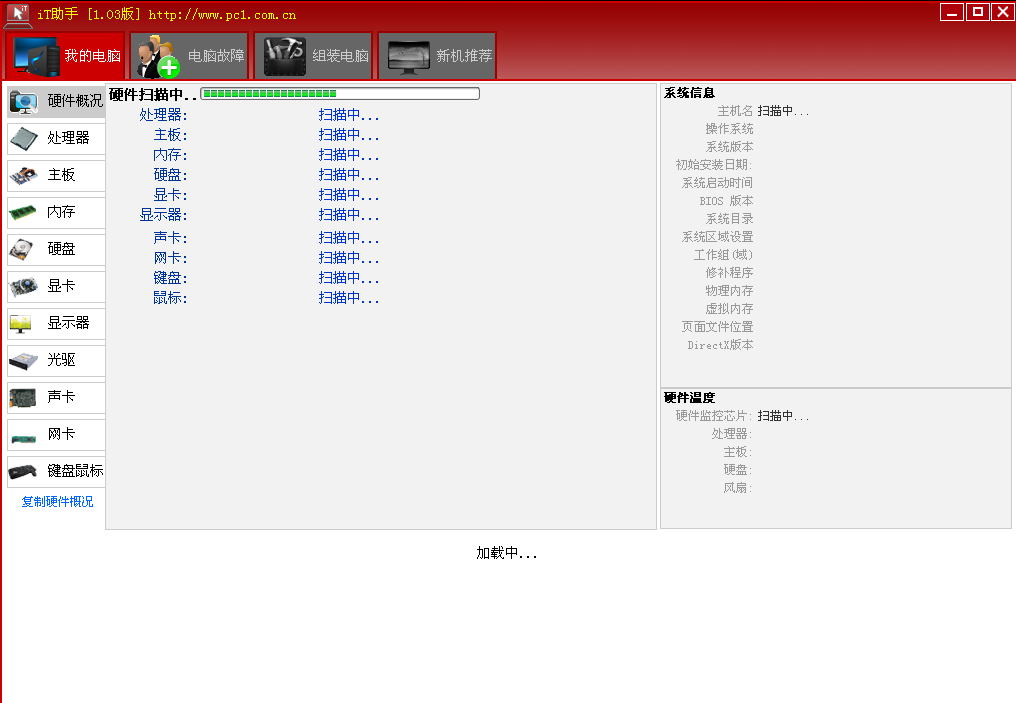Click the 硬件概况 magnifier monitor icon
Viewport: 1016px width, 703px height.
tap(24, 102)
